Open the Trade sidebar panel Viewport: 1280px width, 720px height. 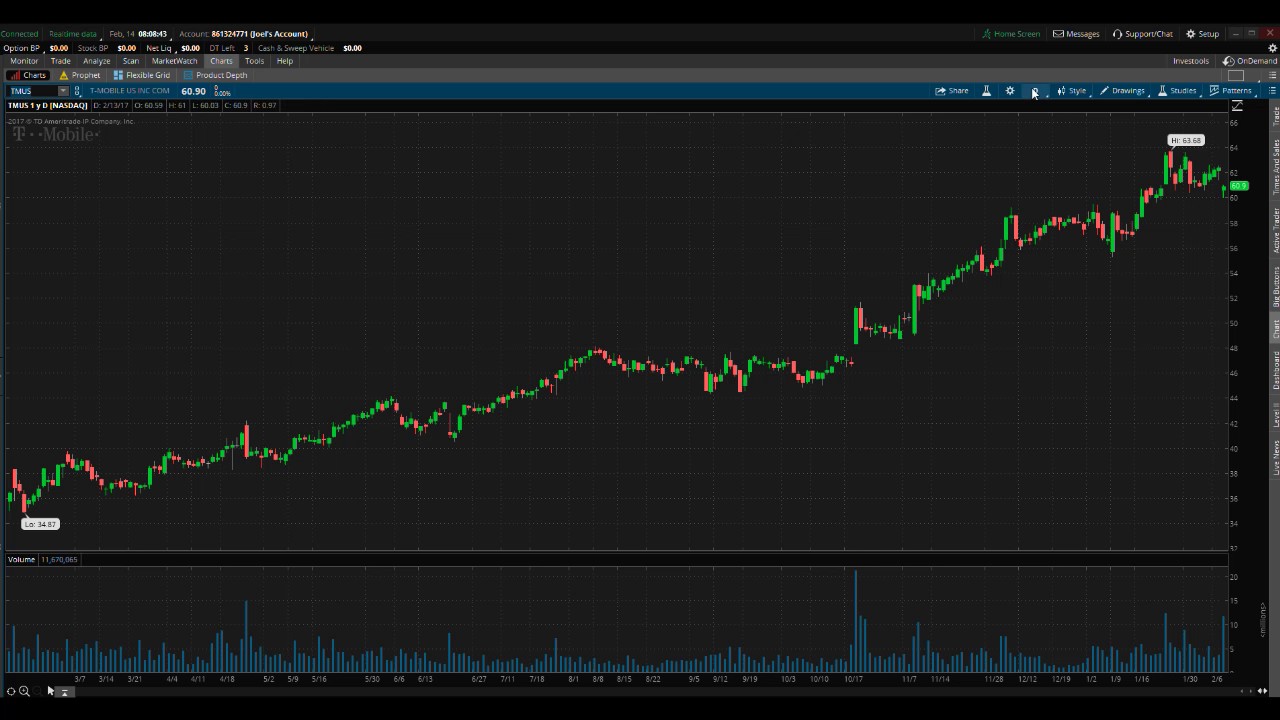point(1275,116)
